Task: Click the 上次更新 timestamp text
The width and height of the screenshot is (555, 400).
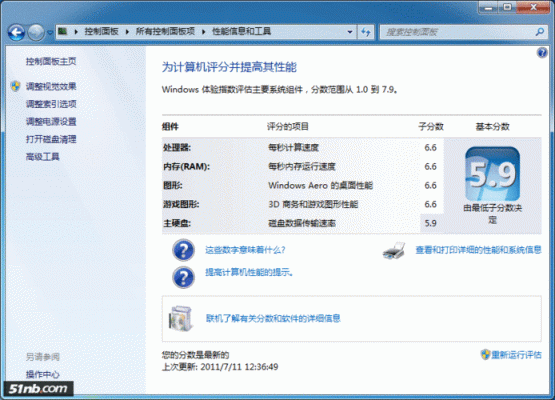Action: (220, 367)
